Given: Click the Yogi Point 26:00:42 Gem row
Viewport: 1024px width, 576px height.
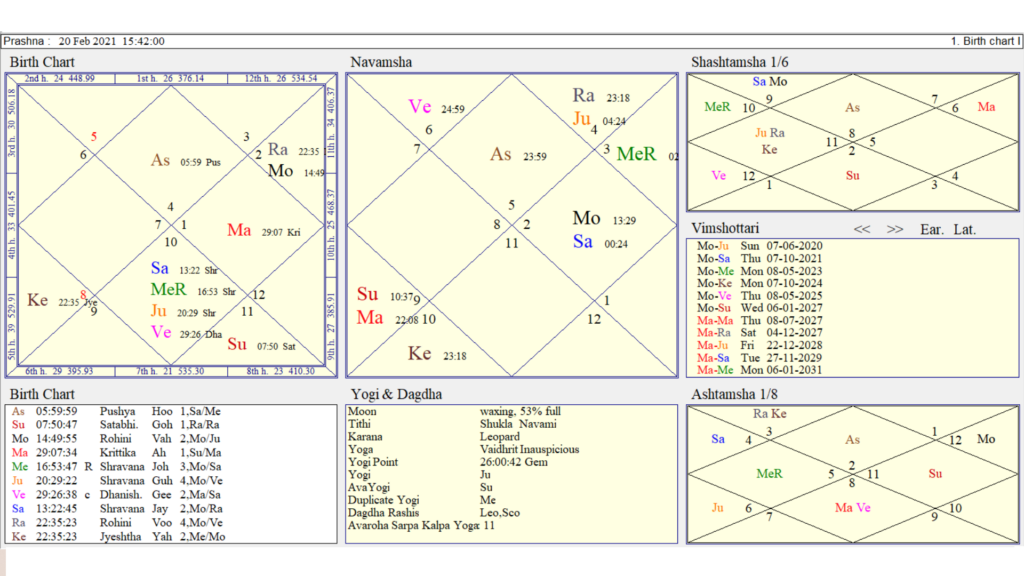Looking at the screenshot, I should tap(447, 462).
